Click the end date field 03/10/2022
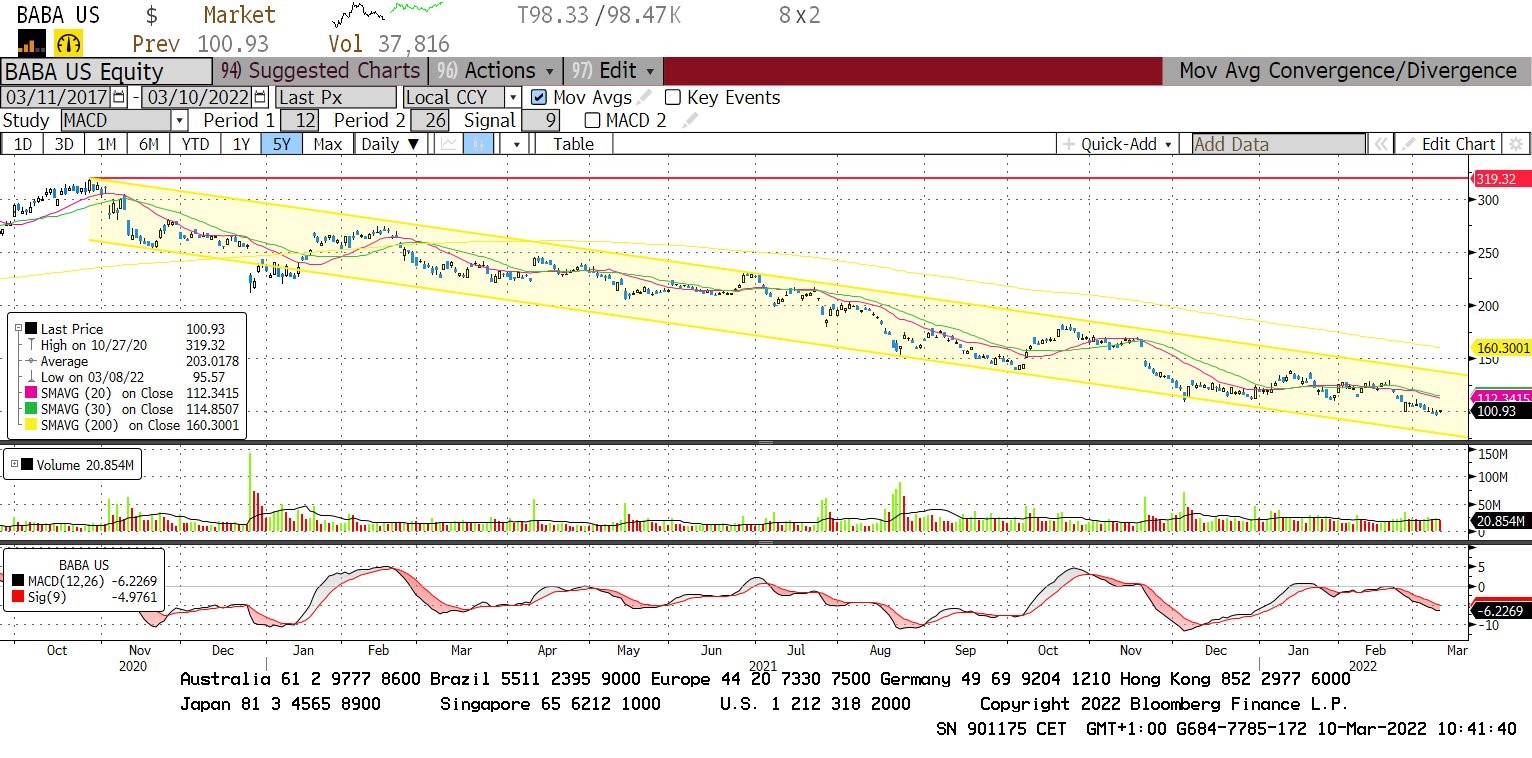Screen dimensions: 1532x758 pyautogui.click(x=198, y=97)
